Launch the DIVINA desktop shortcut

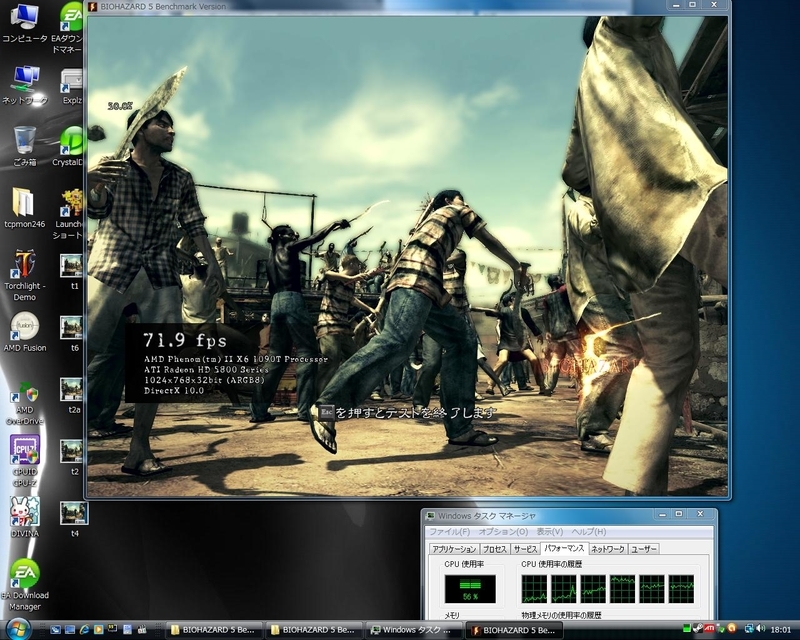24,517
